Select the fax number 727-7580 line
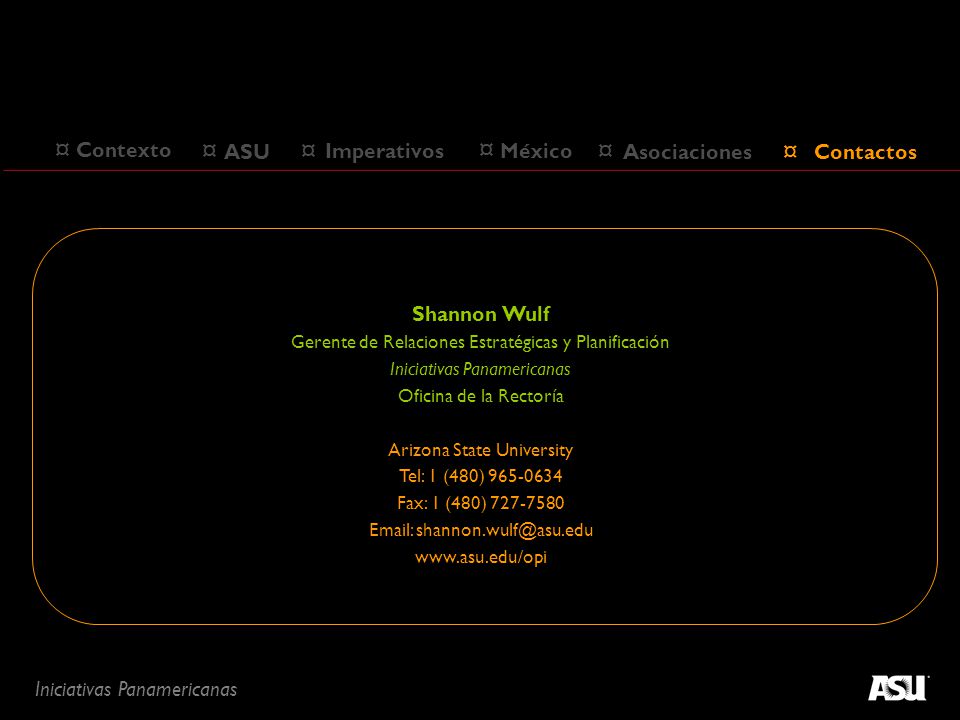This screenshot has height=720, width=960. [x=481, y=503]
